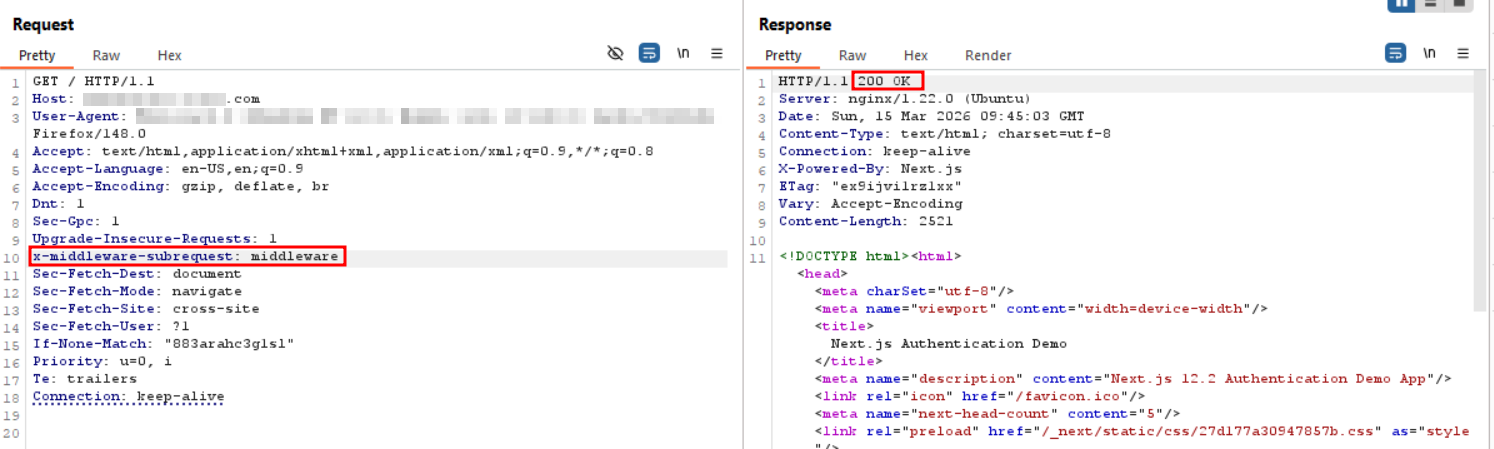Toggle non-printable characters in the Request panel
The image size is (1494, 449).
(683, 54)
